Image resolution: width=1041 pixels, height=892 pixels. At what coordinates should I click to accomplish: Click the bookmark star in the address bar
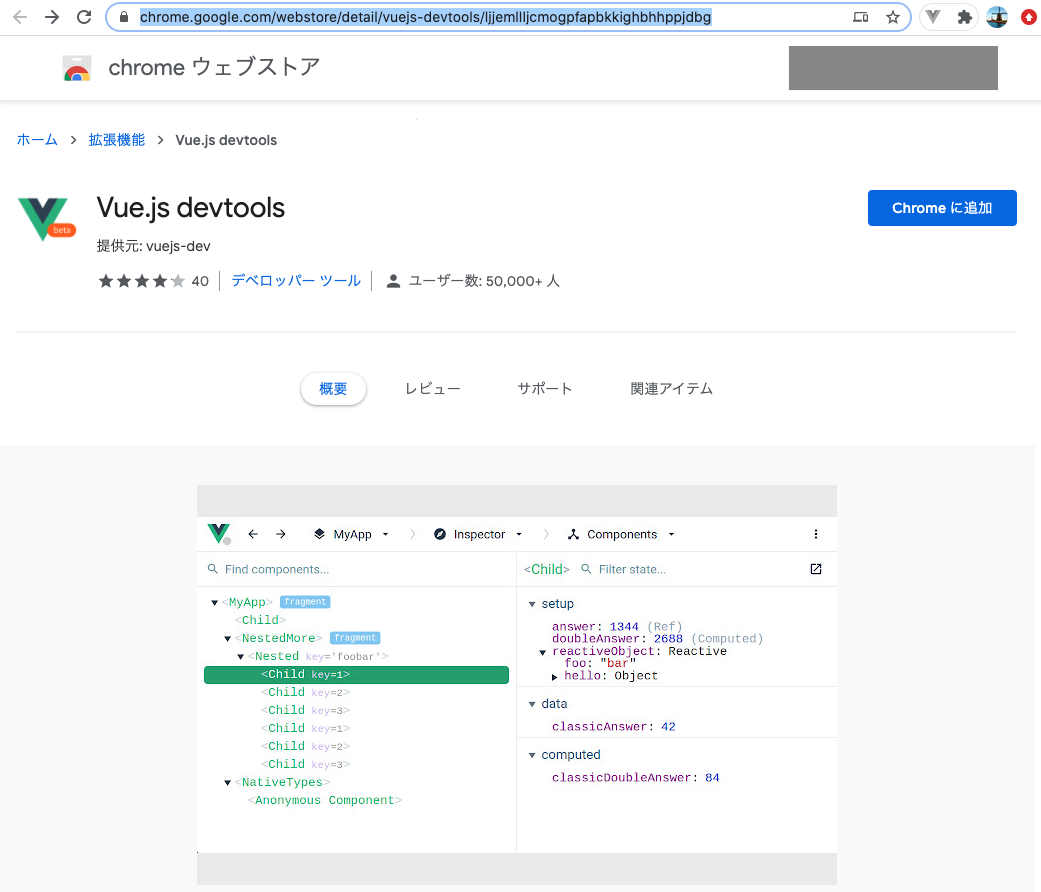click(x=892, y=17)
